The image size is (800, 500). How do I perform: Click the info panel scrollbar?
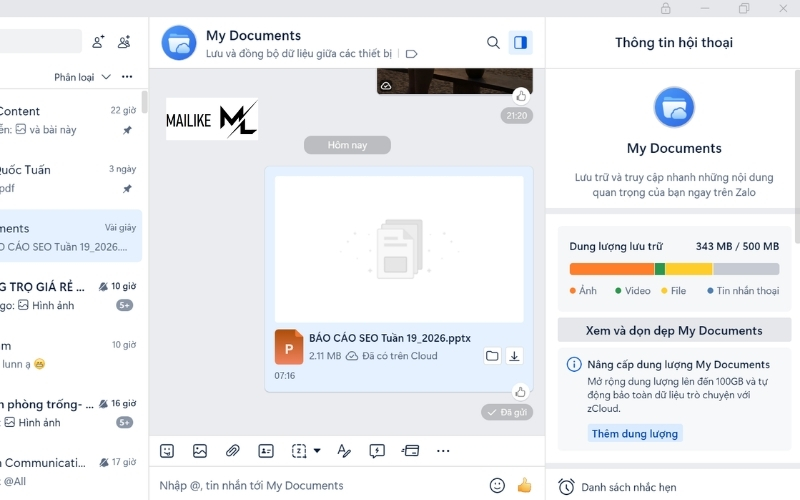797,156
